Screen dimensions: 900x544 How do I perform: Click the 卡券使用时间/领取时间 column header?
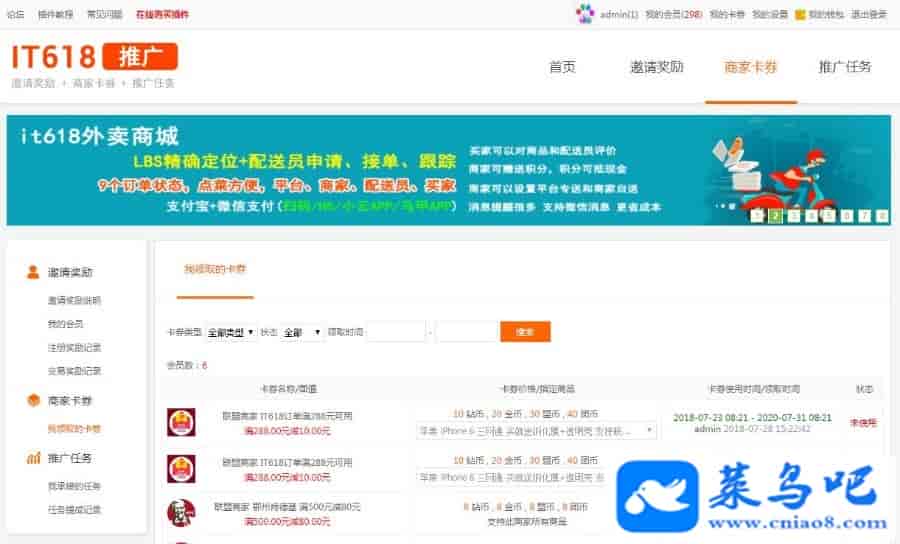(754, 389)
